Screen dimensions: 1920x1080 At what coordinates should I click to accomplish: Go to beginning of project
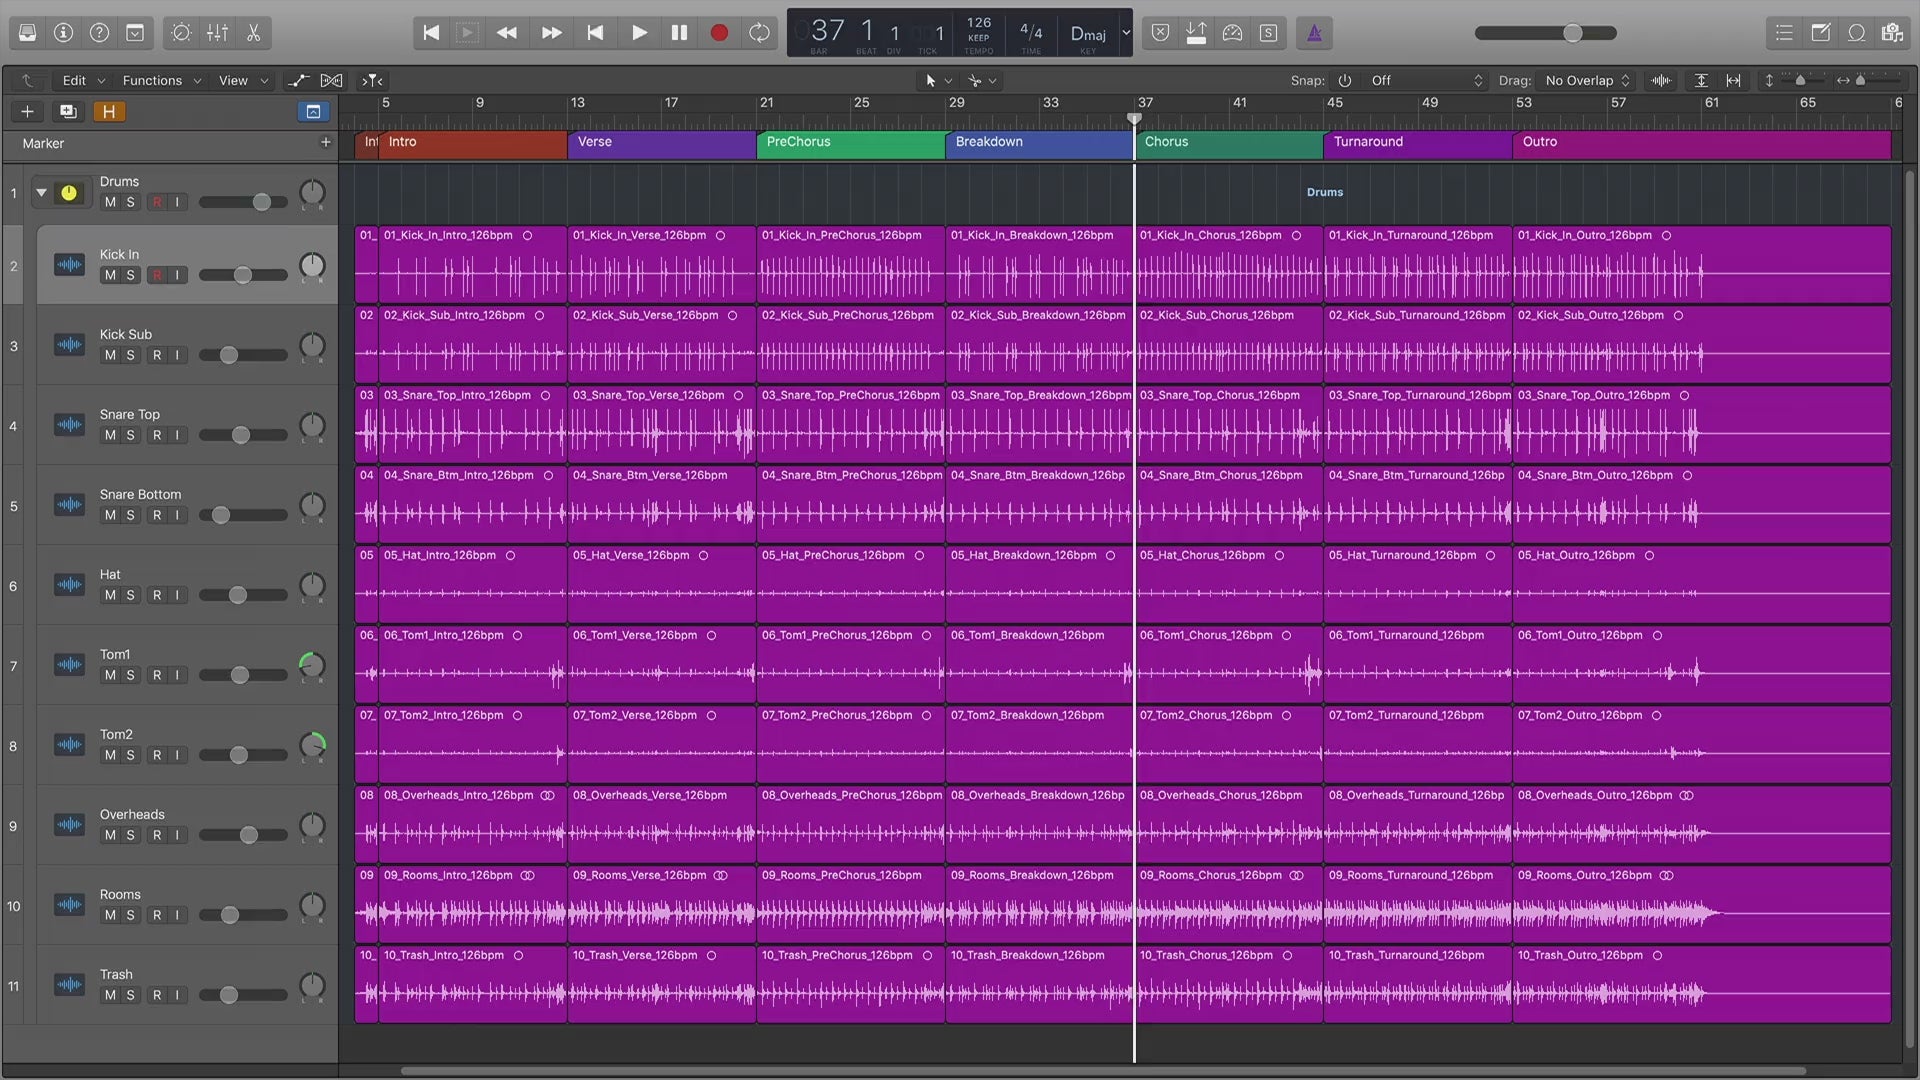(x=431, y=33)
